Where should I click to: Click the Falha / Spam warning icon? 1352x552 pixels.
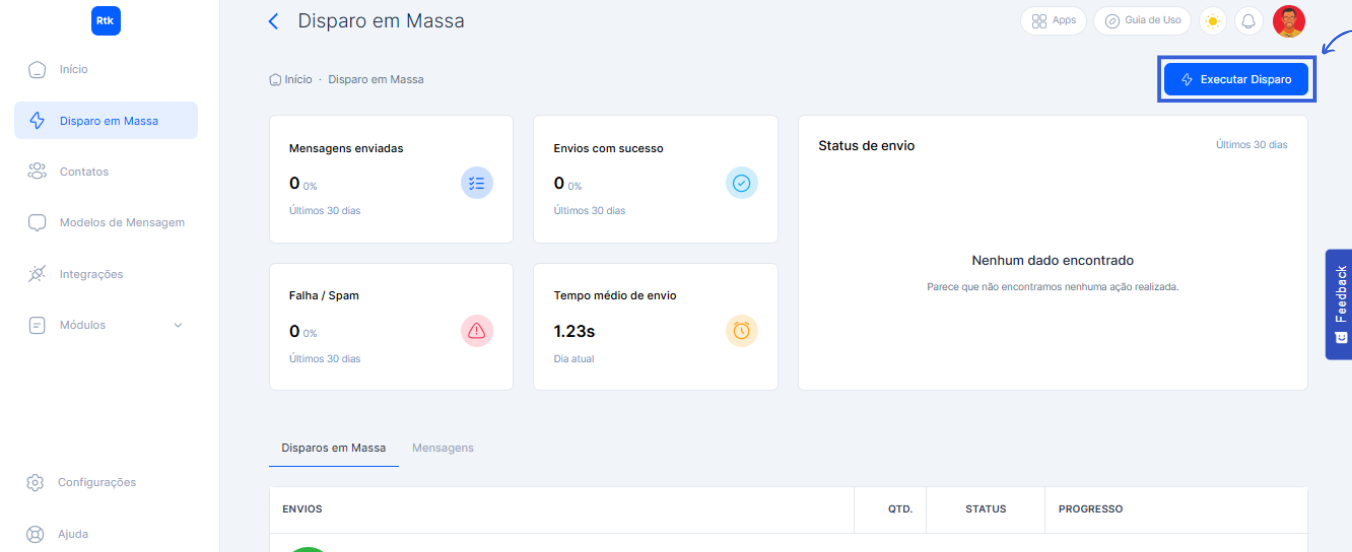476,331
